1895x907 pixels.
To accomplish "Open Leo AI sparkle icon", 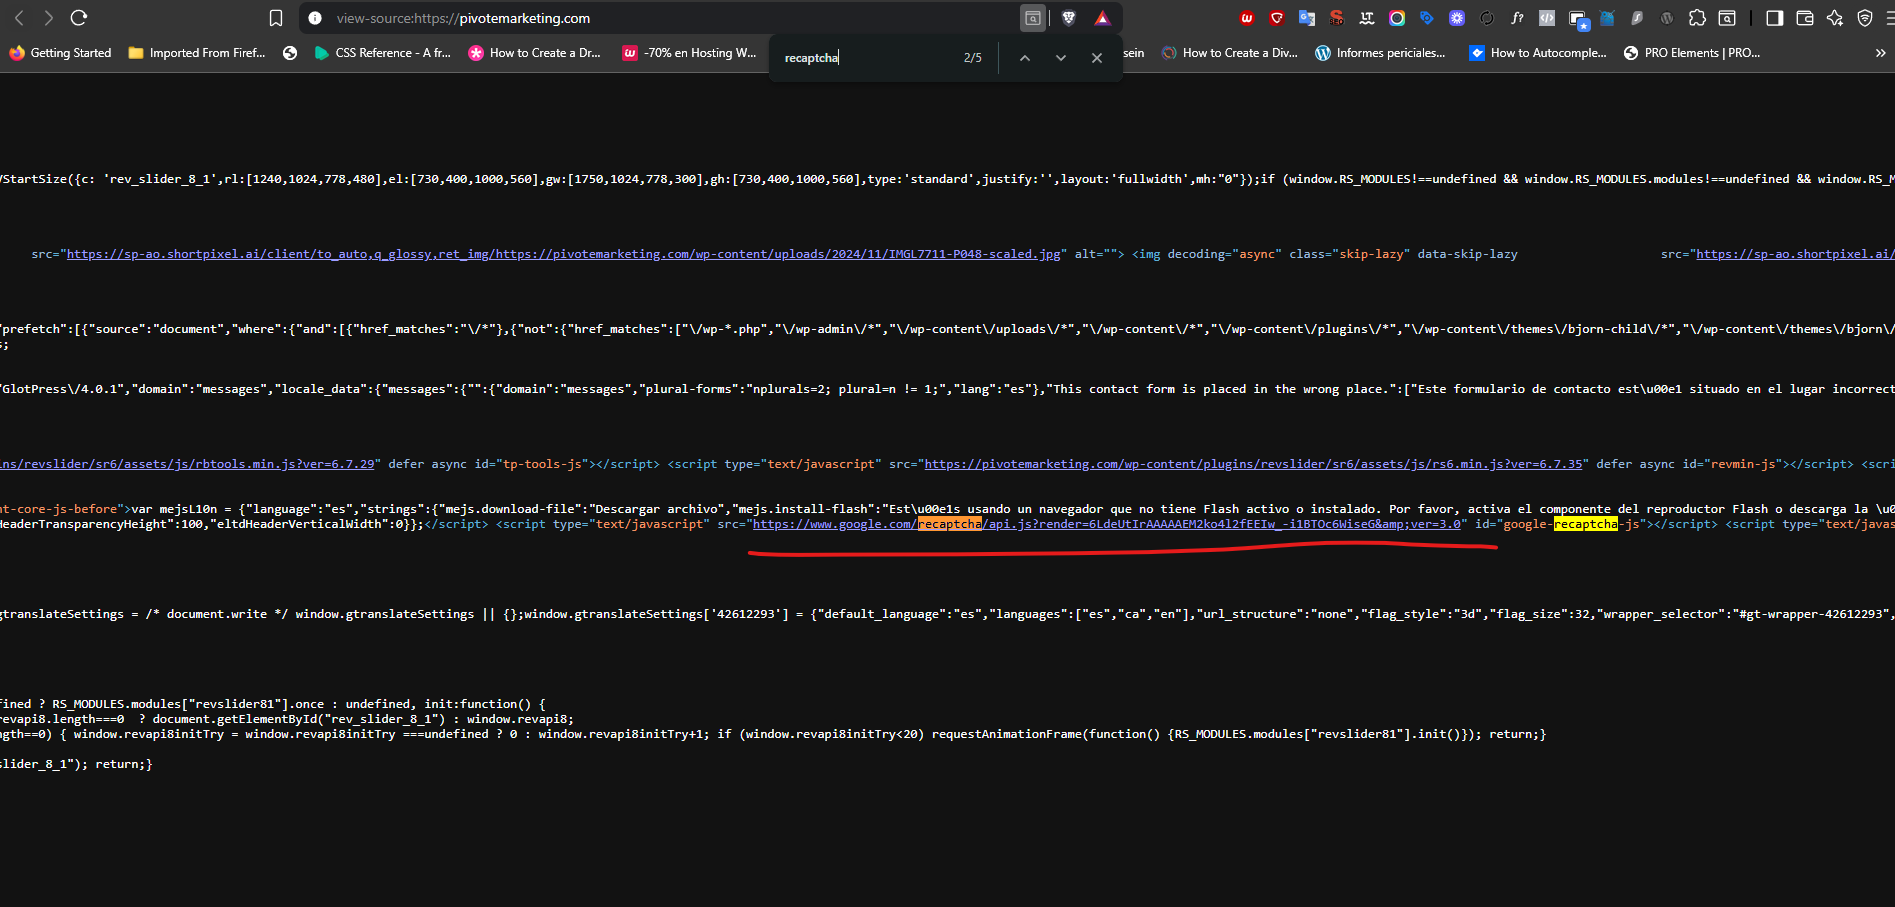I will point(1835,18).
